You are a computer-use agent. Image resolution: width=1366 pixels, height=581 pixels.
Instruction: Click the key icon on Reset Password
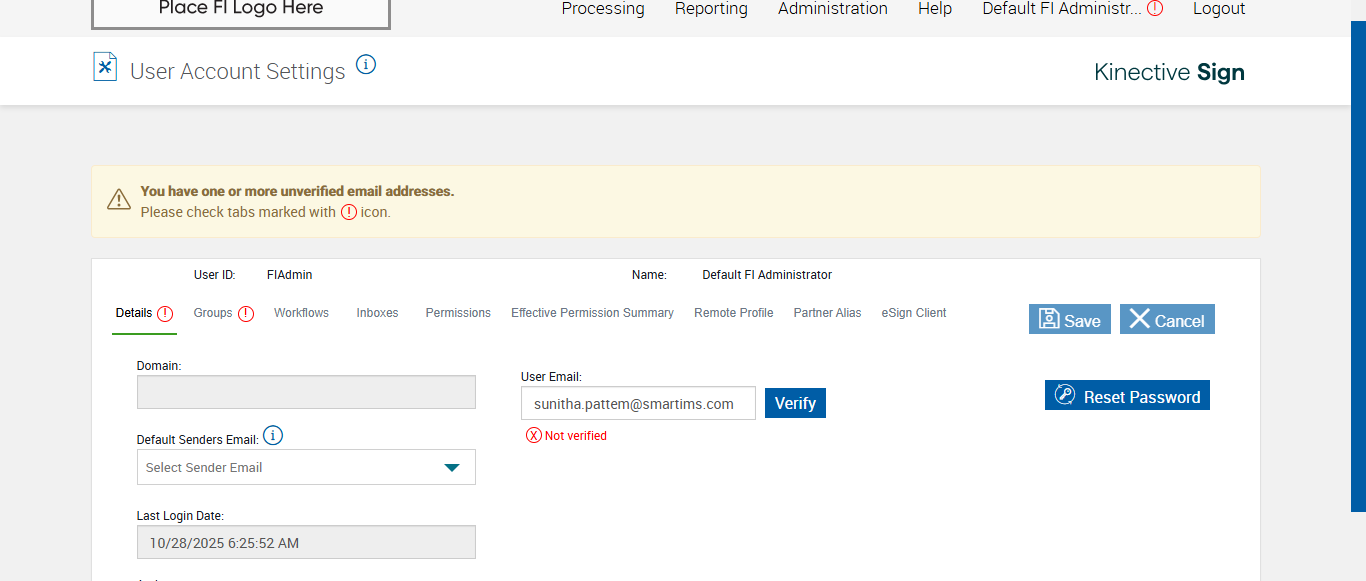click(x=1065, y=396)
